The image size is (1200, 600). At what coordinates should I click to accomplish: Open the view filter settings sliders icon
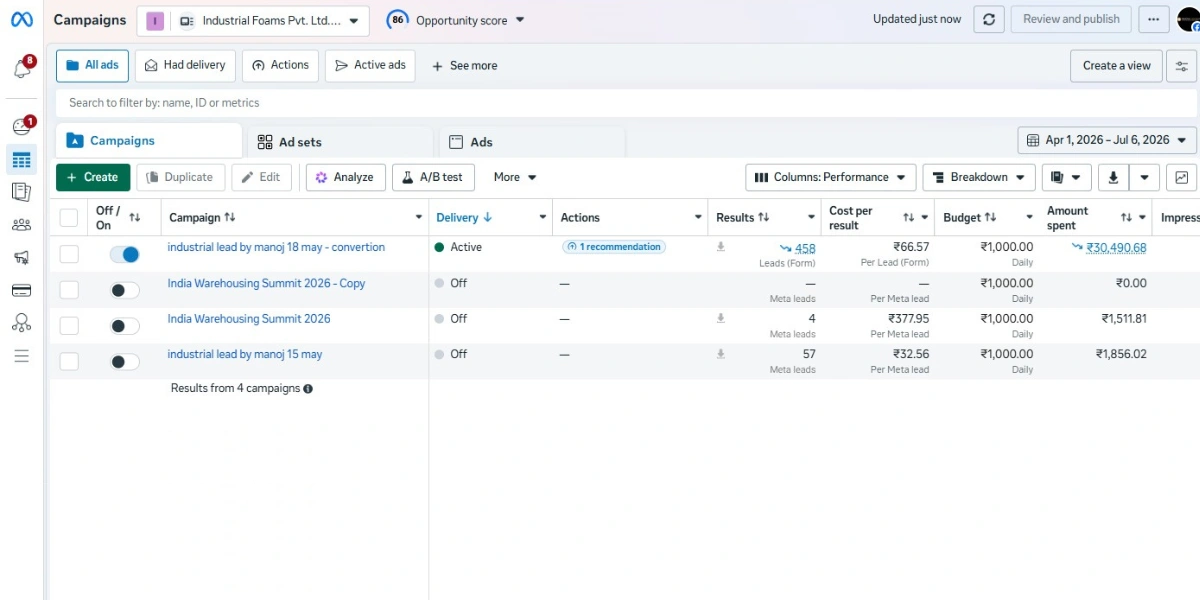[x=1182, y=66]
